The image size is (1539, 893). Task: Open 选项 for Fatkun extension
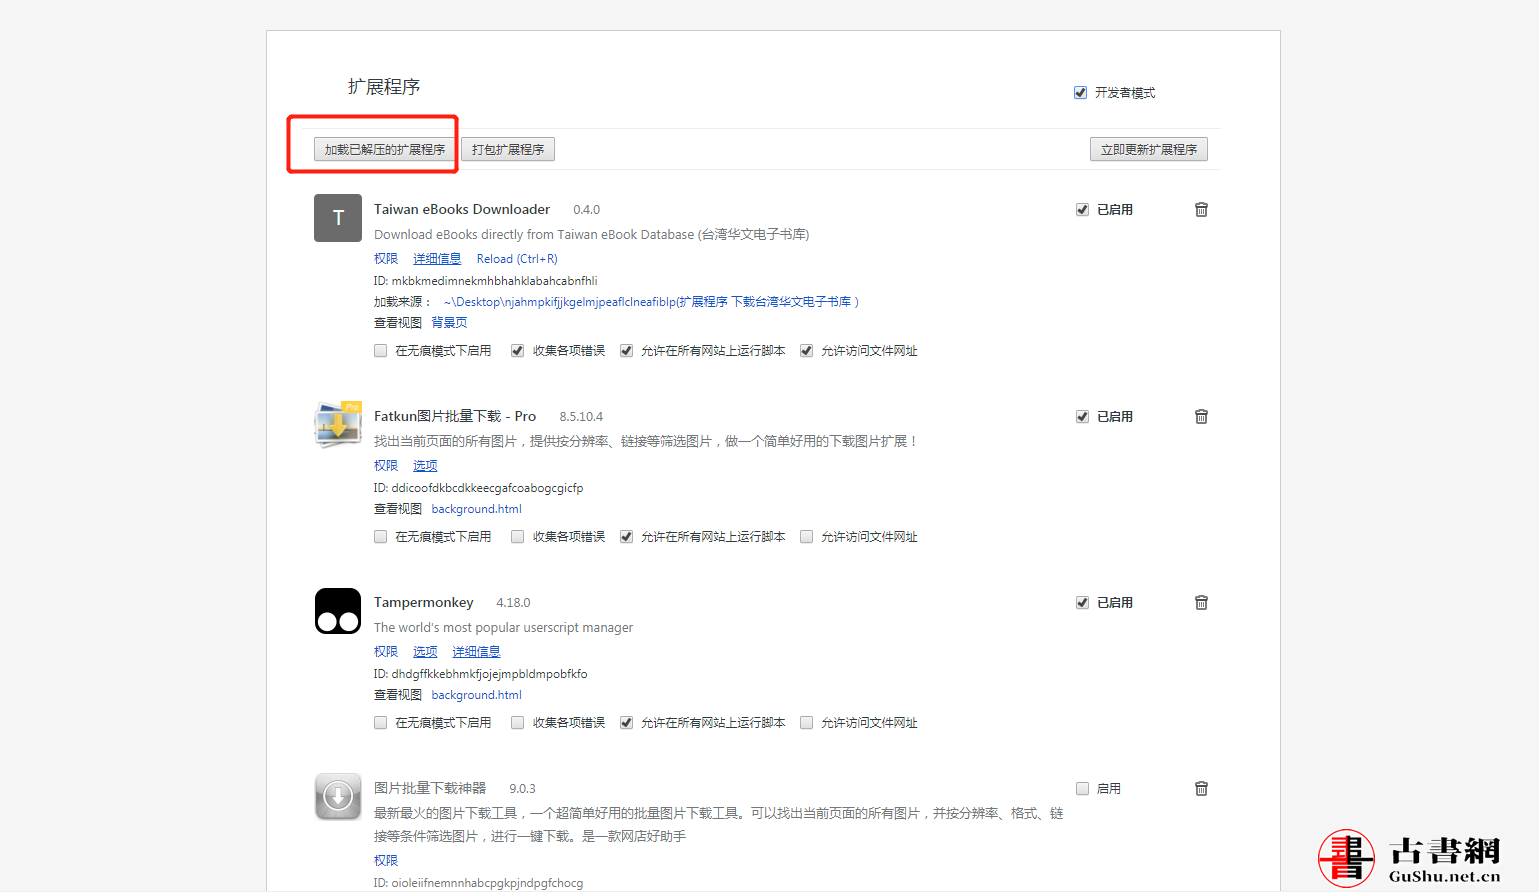coord(425,466)
